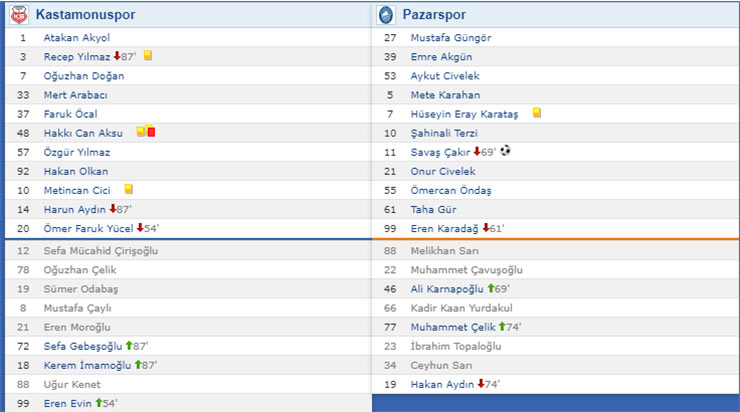Click the red sub-off arrow beside Eren Karadağ

486,228
